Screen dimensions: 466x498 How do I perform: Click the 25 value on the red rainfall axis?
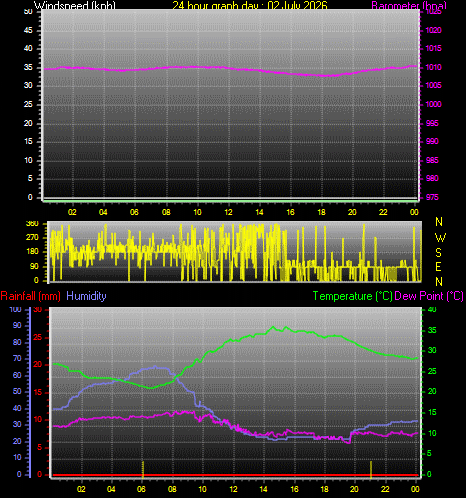[x=38, y=338]
